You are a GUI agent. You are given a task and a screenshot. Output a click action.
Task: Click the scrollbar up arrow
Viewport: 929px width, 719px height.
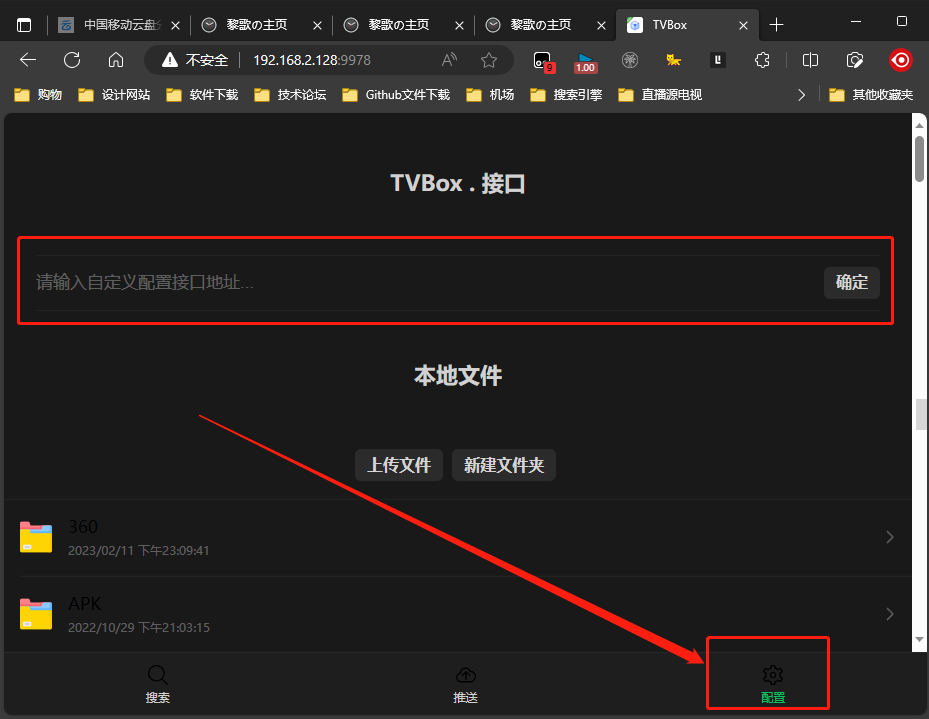[x=920, y=126]
